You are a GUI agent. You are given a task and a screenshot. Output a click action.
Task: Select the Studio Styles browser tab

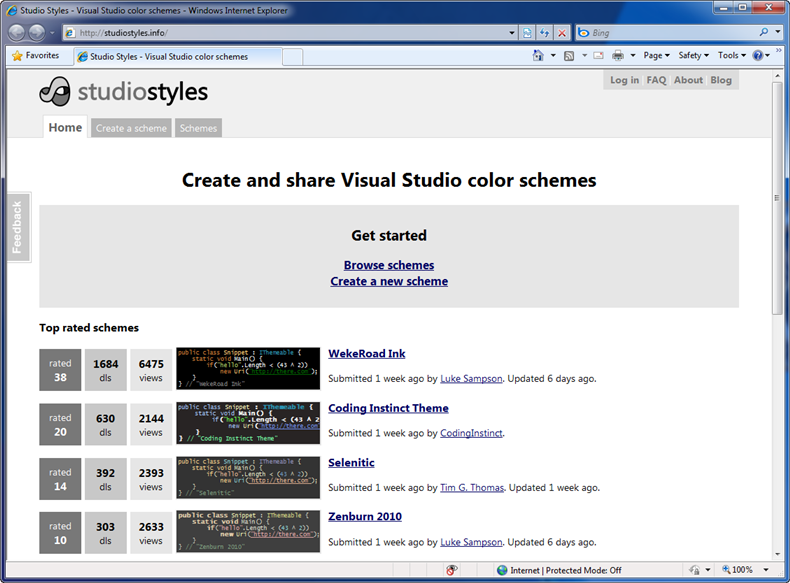pos(177,56)
